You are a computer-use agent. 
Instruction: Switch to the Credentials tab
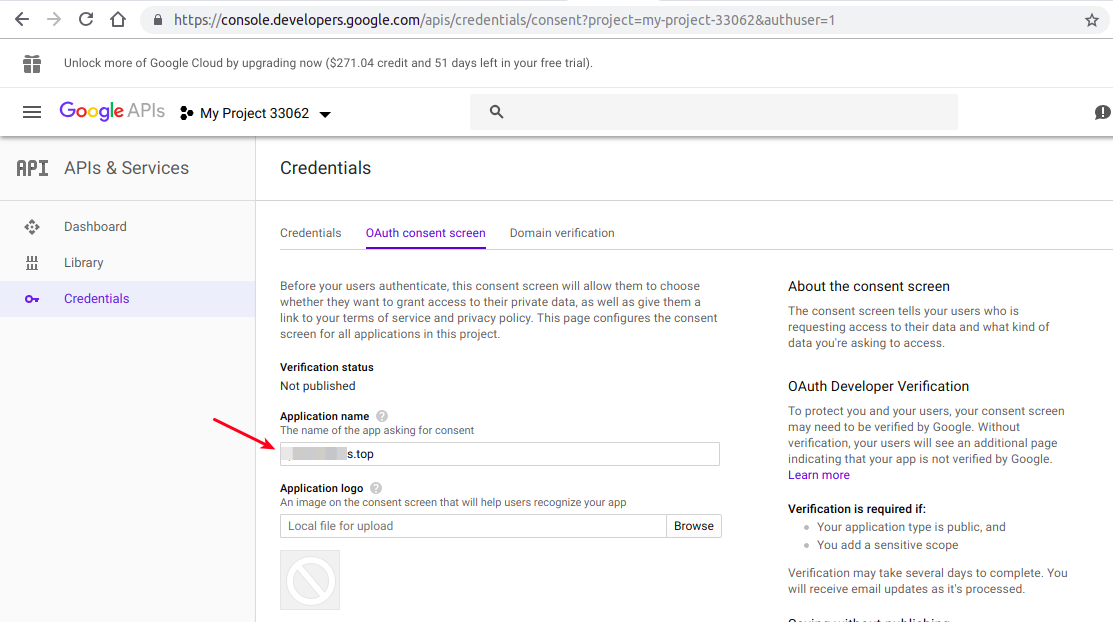[310, 233]
